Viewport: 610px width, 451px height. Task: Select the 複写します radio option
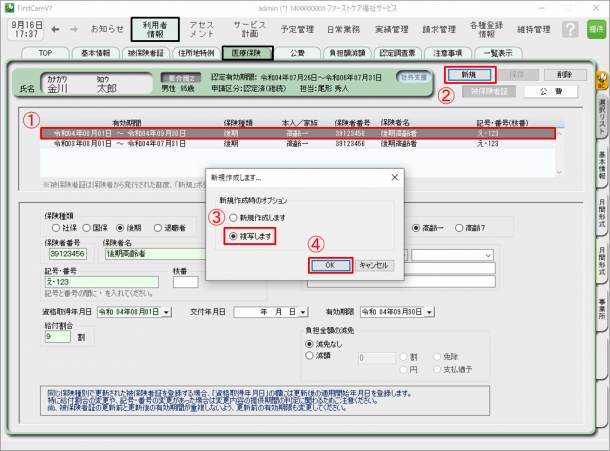[234, 237]
